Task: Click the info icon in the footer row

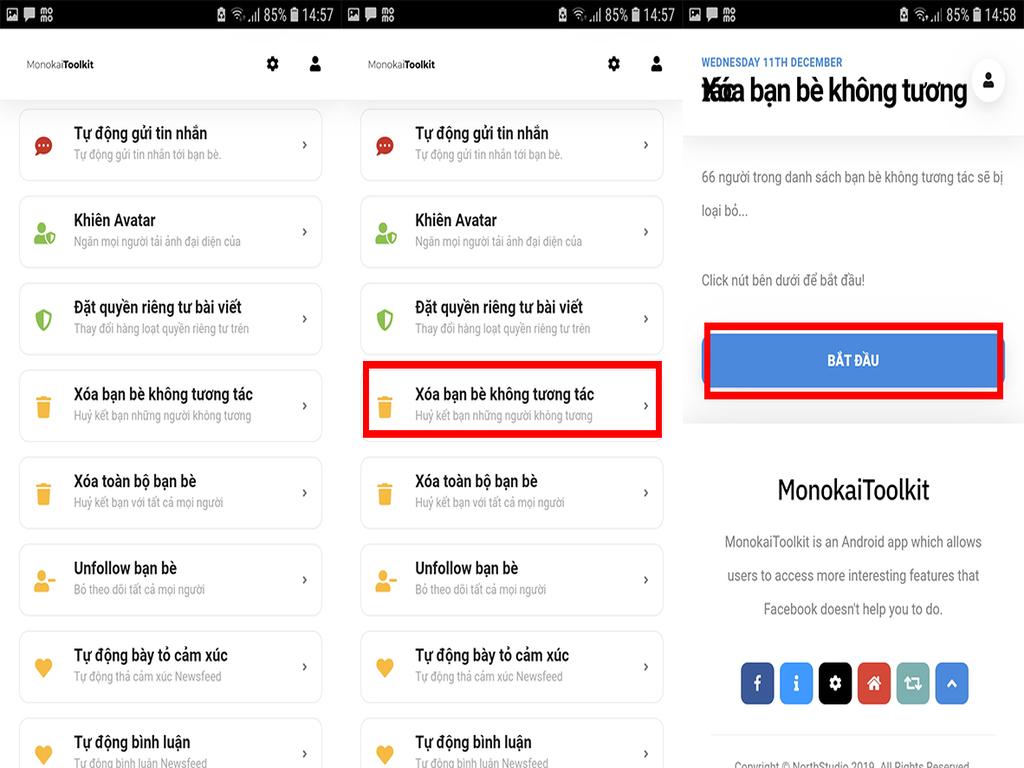Action: 796,683
